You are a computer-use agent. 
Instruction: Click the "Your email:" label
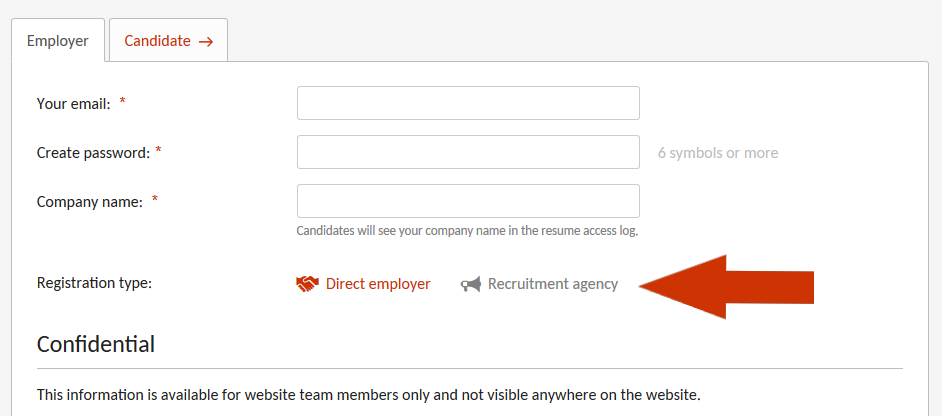(73, 103)
